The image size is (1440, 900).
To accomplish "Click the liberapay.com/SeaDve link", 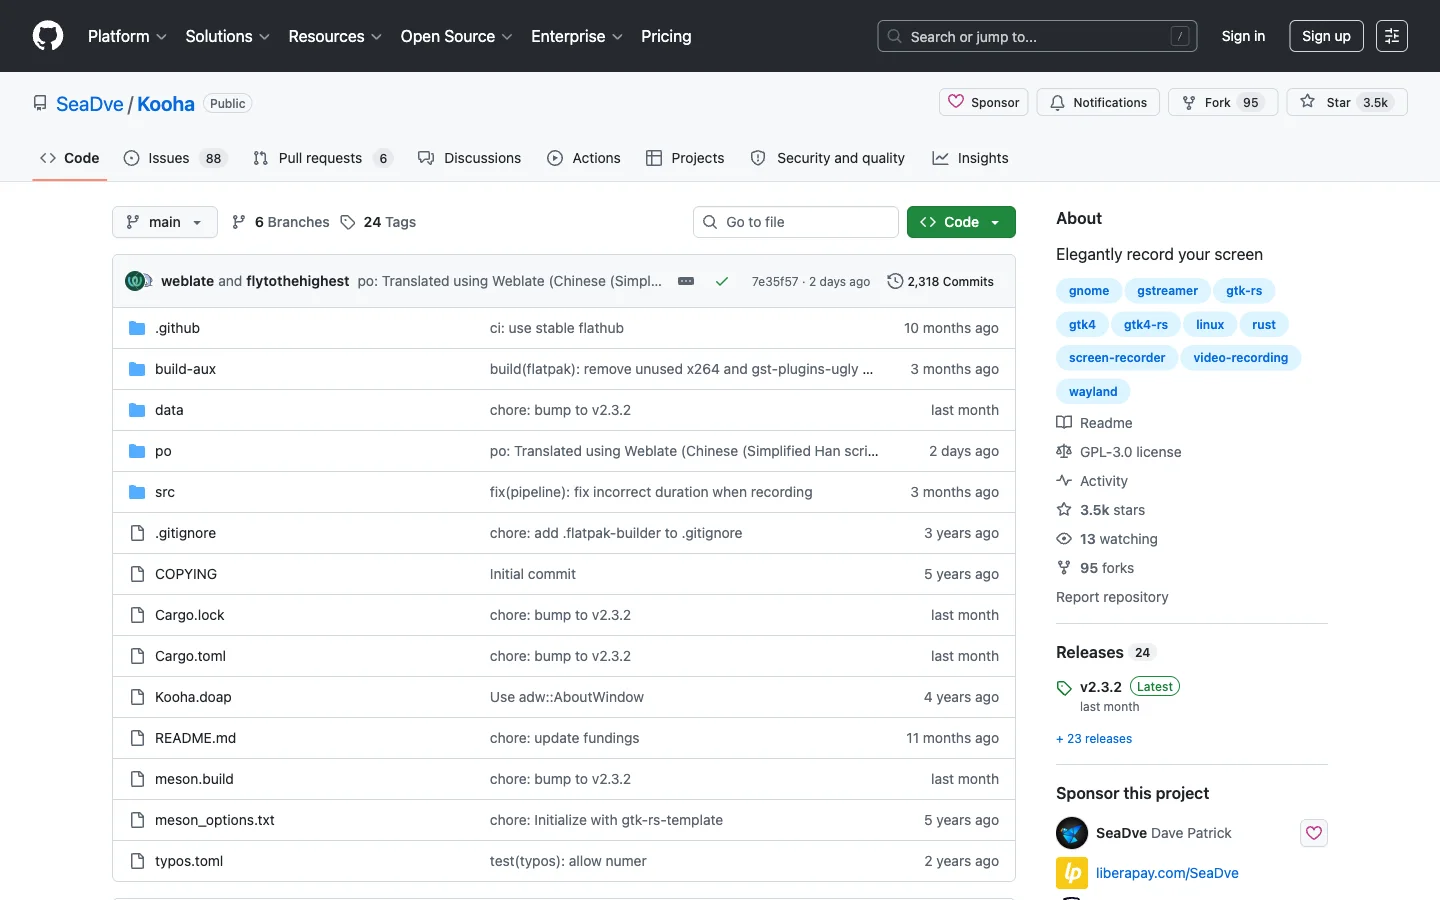I will click(x=1167, y=873).
